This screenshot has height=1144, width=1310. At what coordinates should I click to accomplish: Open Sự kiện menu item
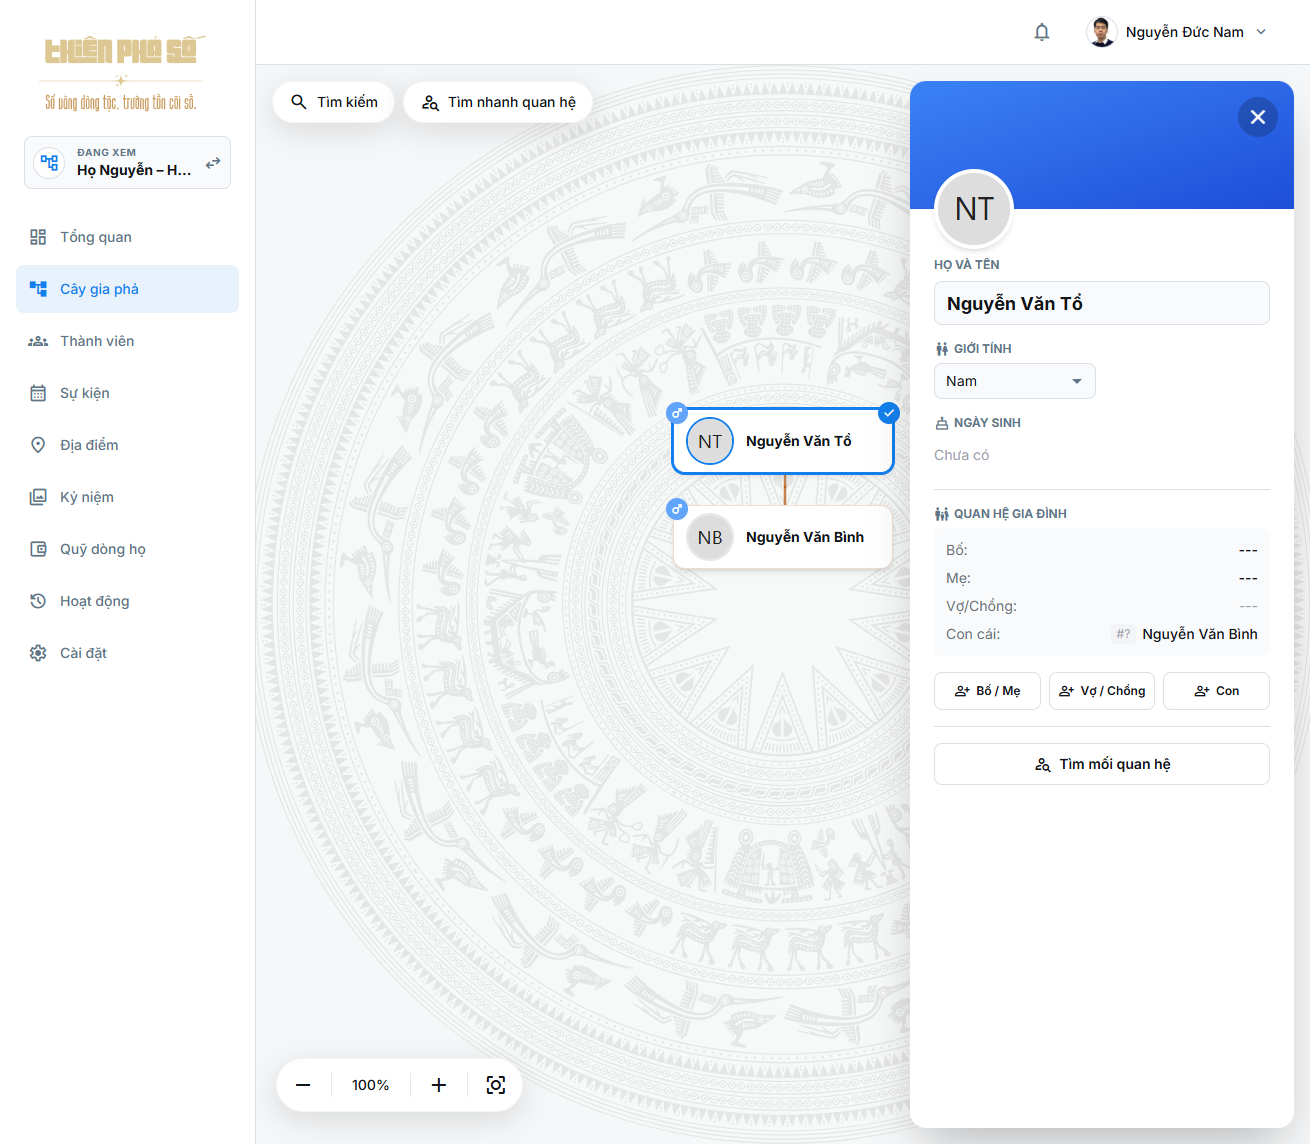click(127, 393)
